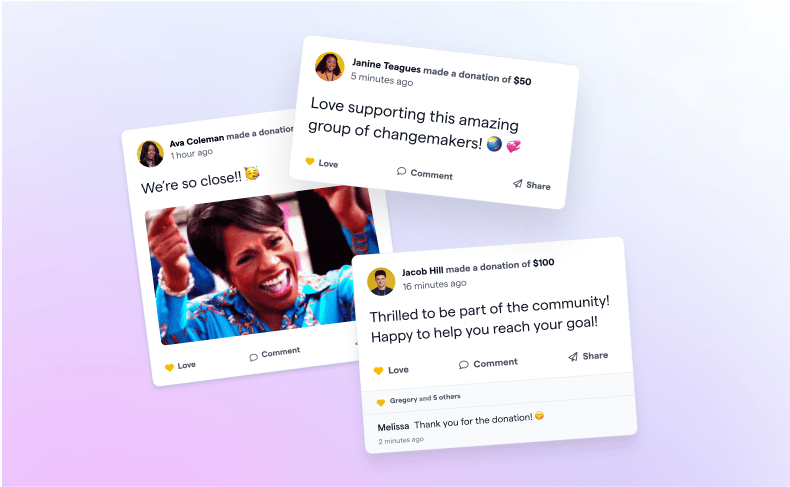Image resolution: width=790 pixels, height=487 pixels.
Task: Click Love label on Jacob Hill's post
Action: (398, 370)
